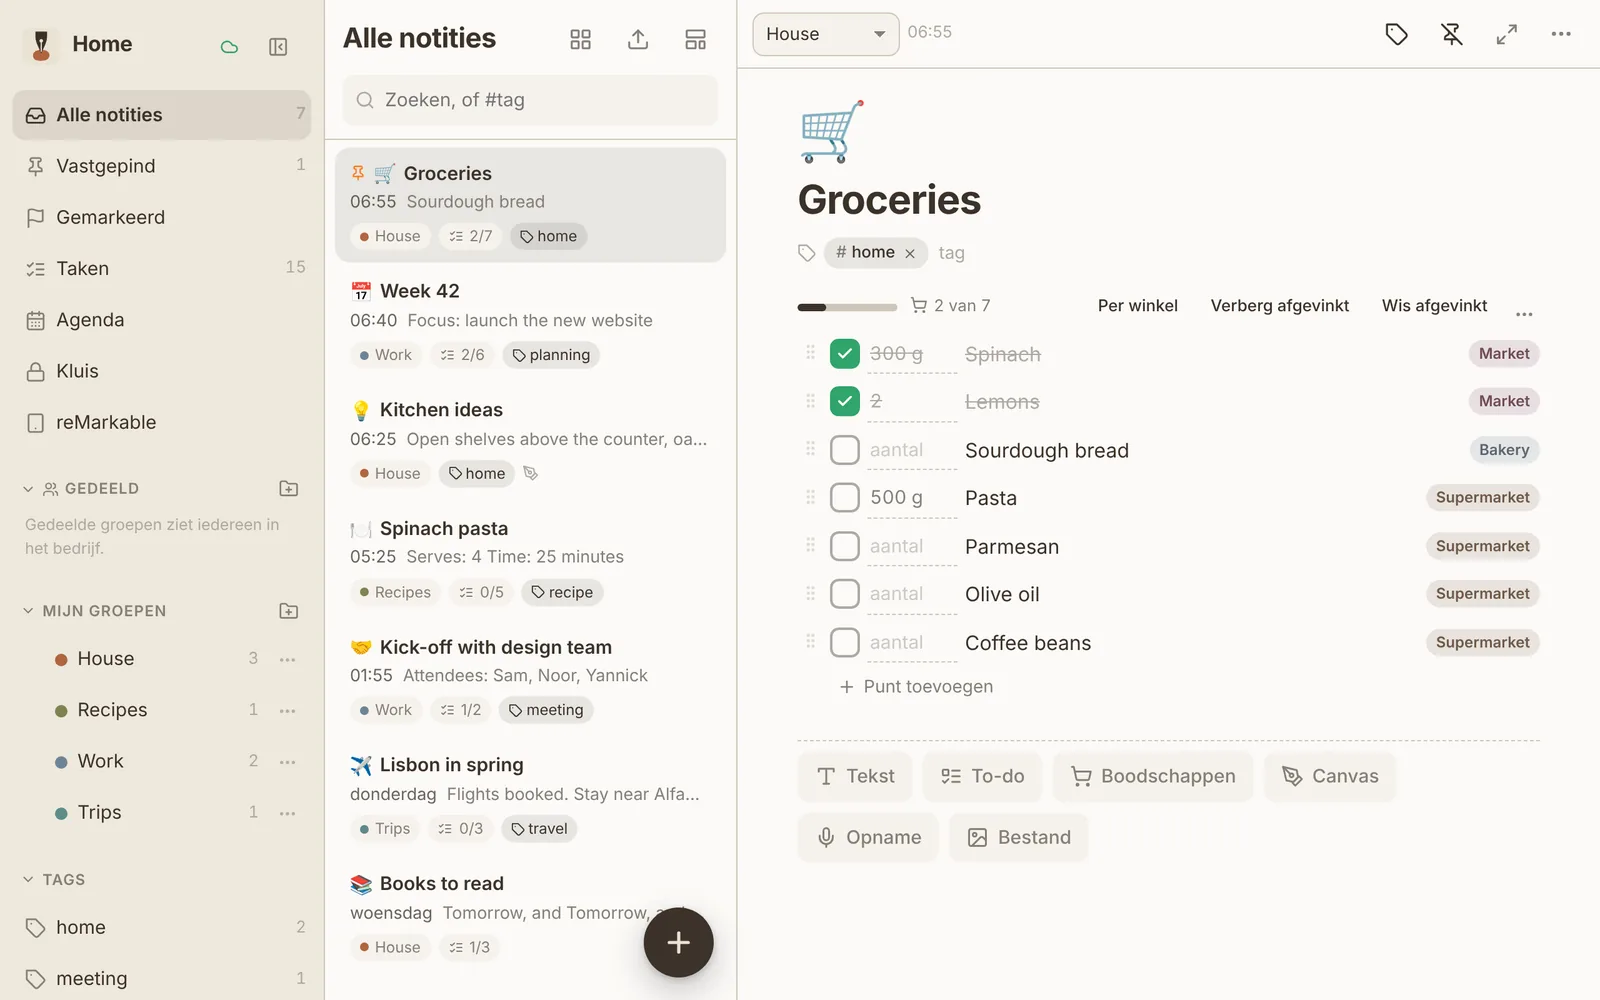Click the shopping cart note emoji
The width and height of the screenshot is (1600, 1000).
coord(832,132)
